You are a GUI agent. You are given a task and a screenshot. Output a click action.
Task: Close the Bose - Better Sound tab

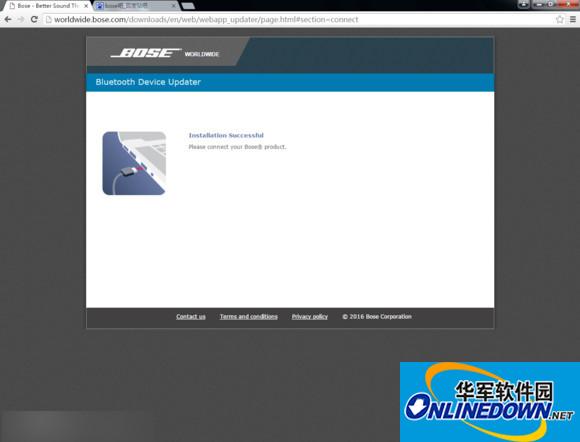click(86, 6)
